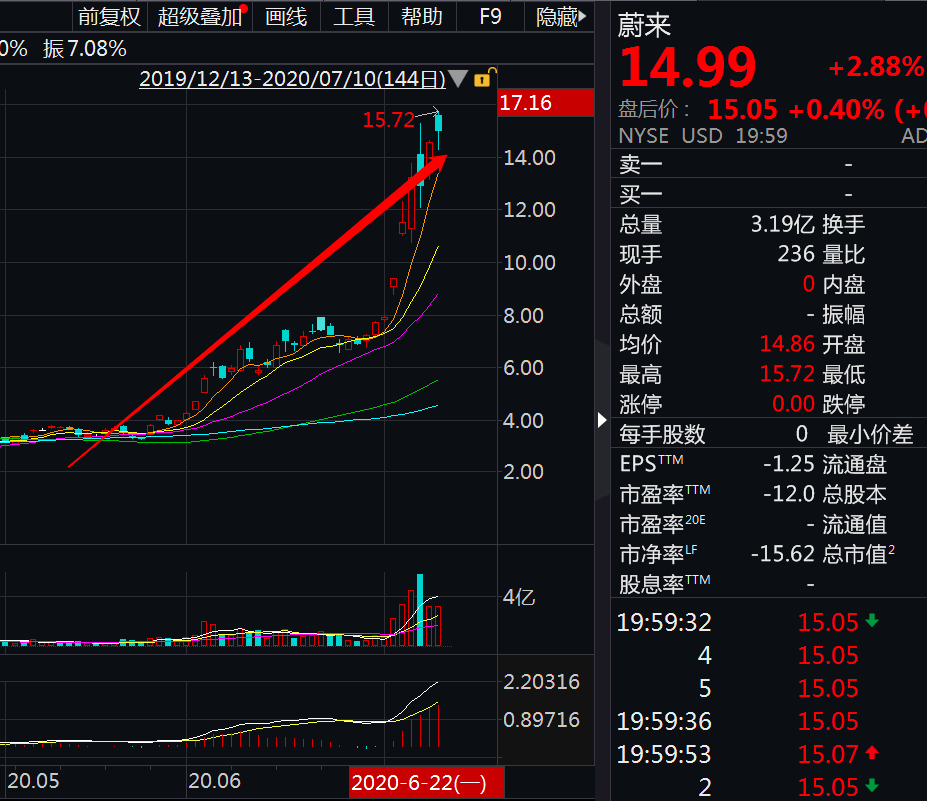The height and width of the screenshot is (801, 927).
Task: Click the 2.20316 indicator axis value
Action: pyautogui.click(x=542, y=682)
